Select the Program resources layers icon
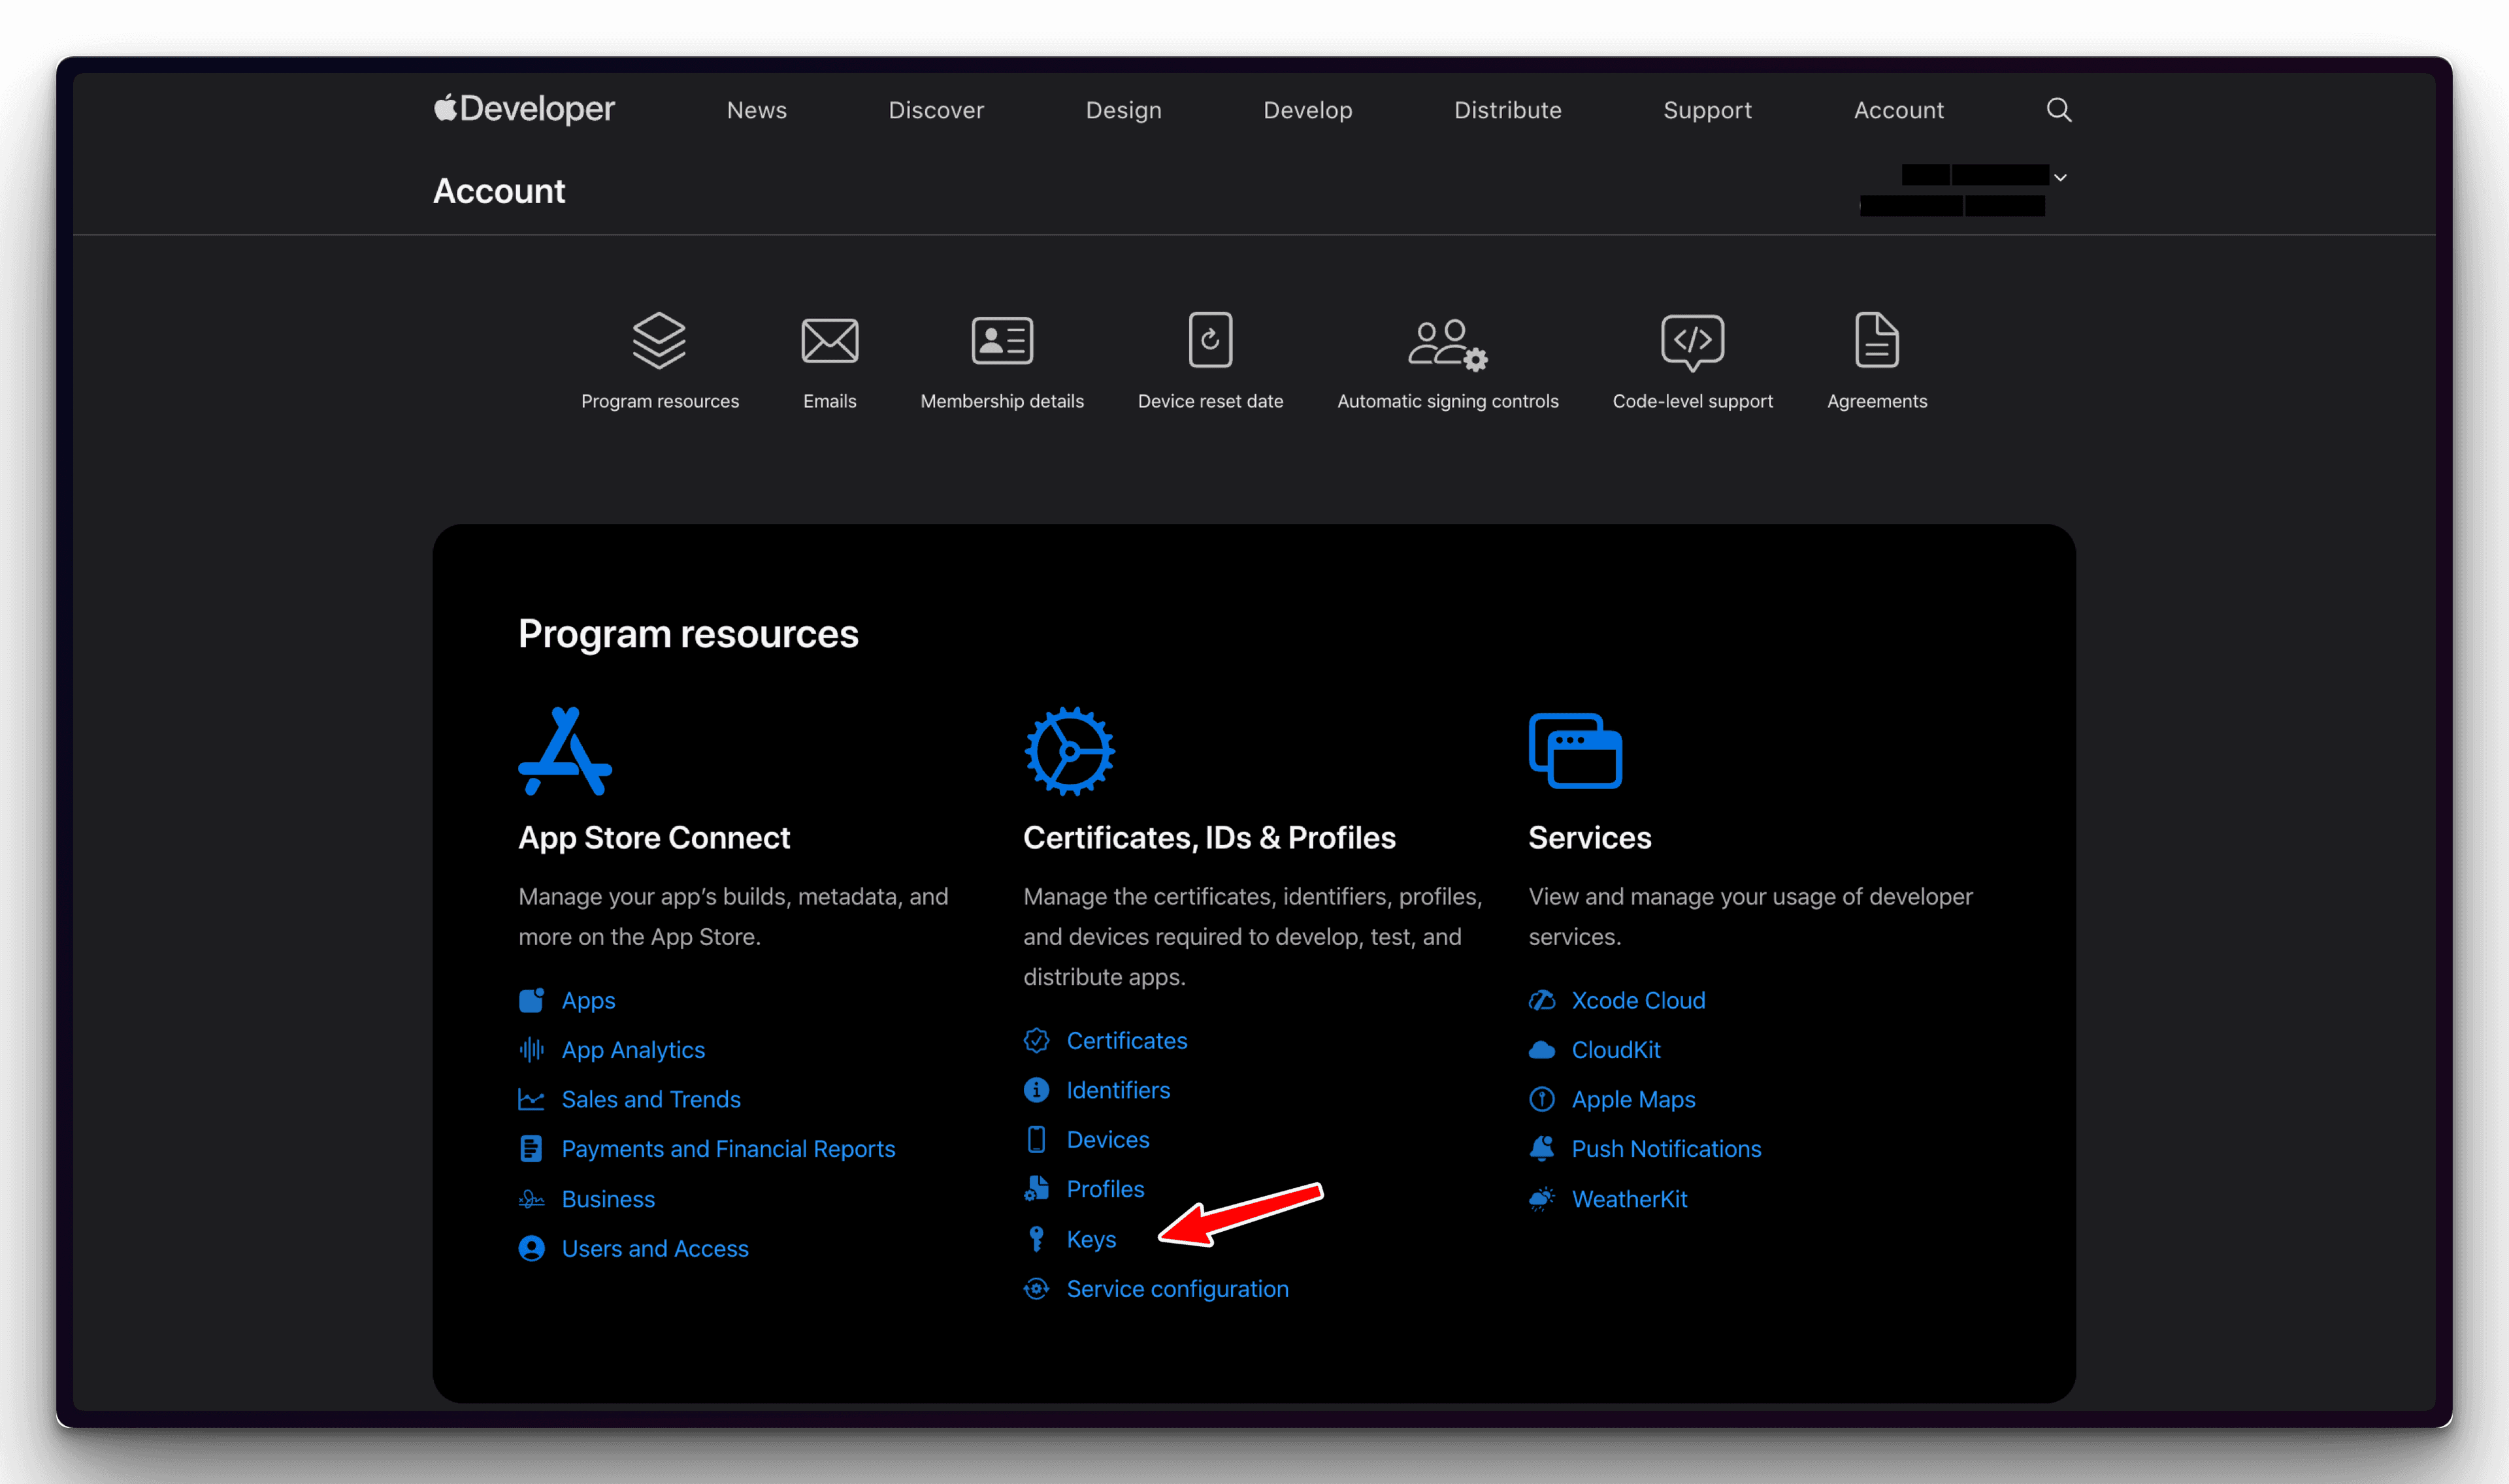2509x1484 pixels. [x=660, y=340]
